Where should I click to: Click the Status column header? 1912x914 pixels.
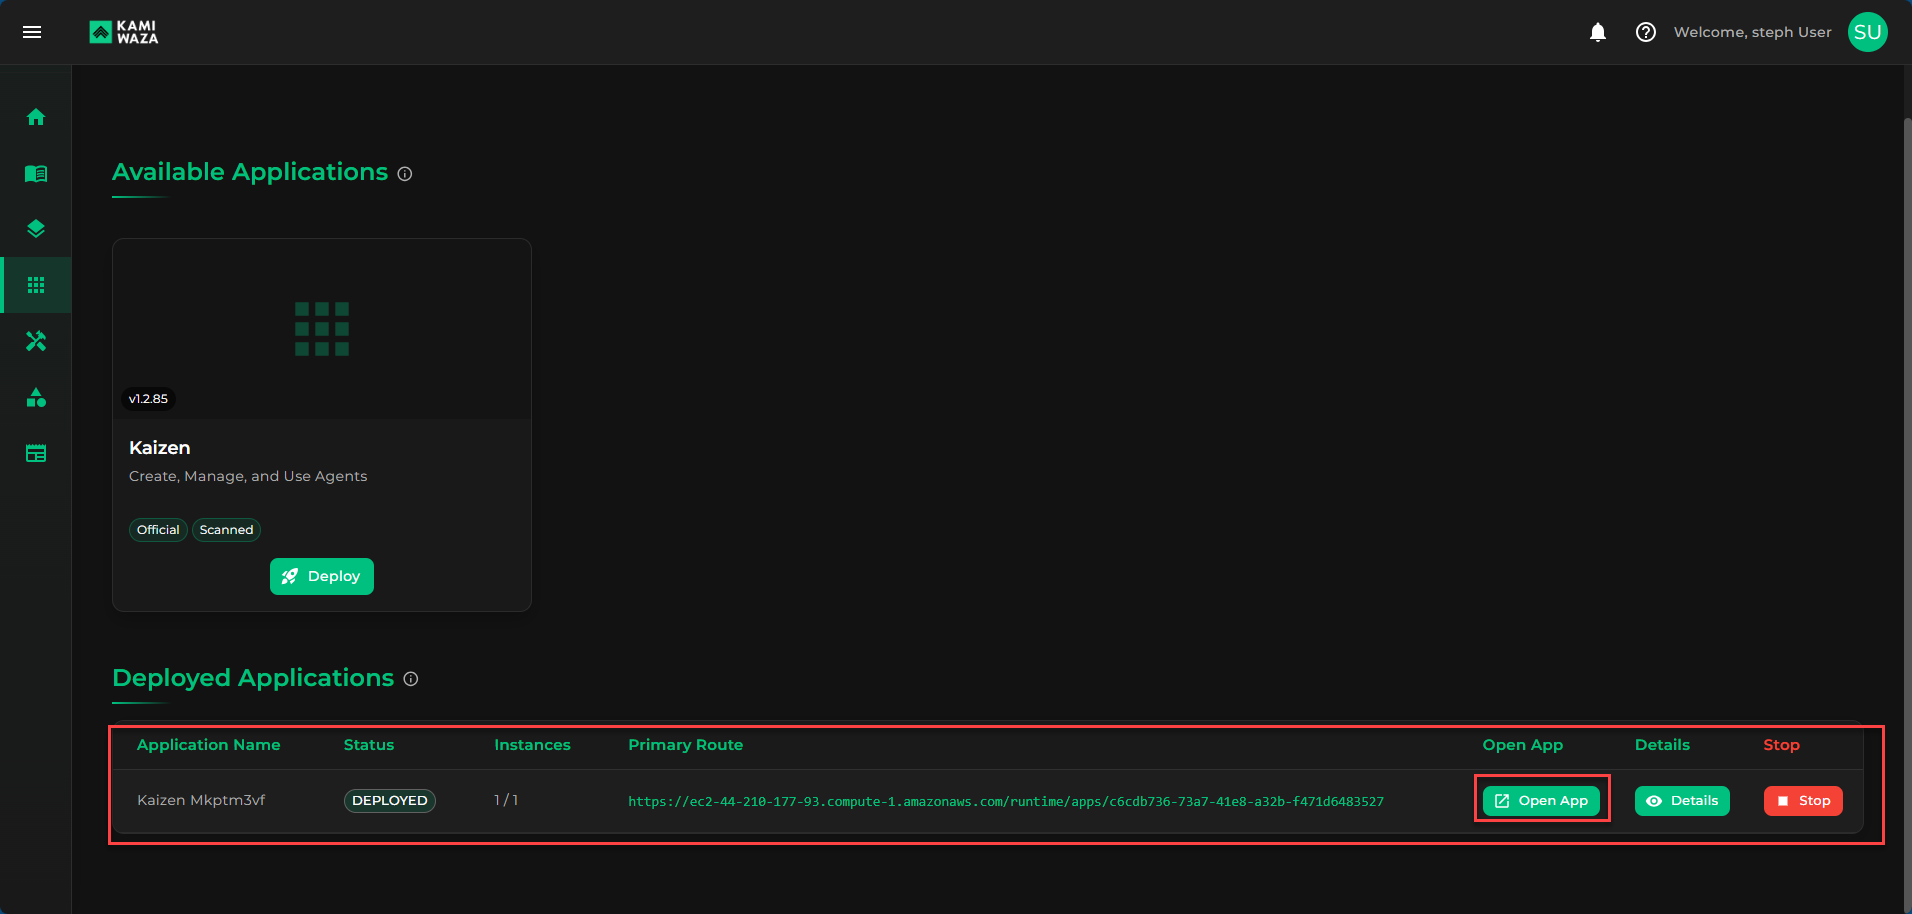[x=369, y=745]
